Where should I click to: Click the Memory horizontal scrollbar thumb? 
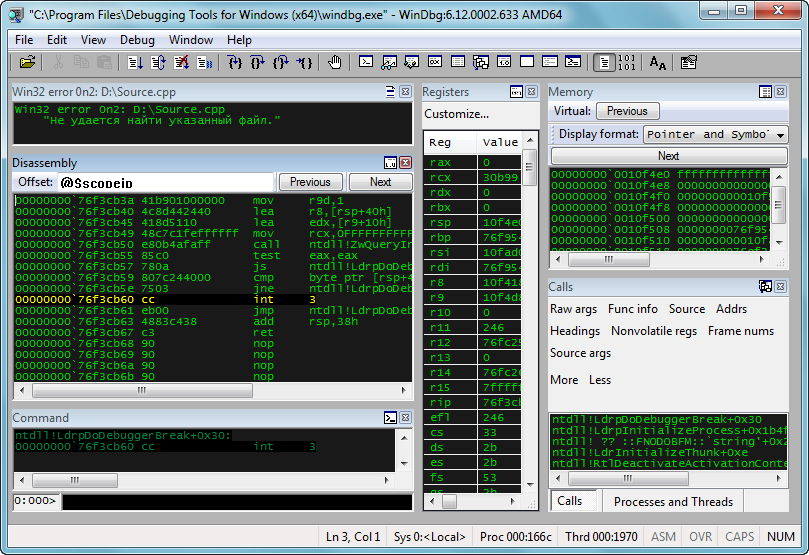609,260
